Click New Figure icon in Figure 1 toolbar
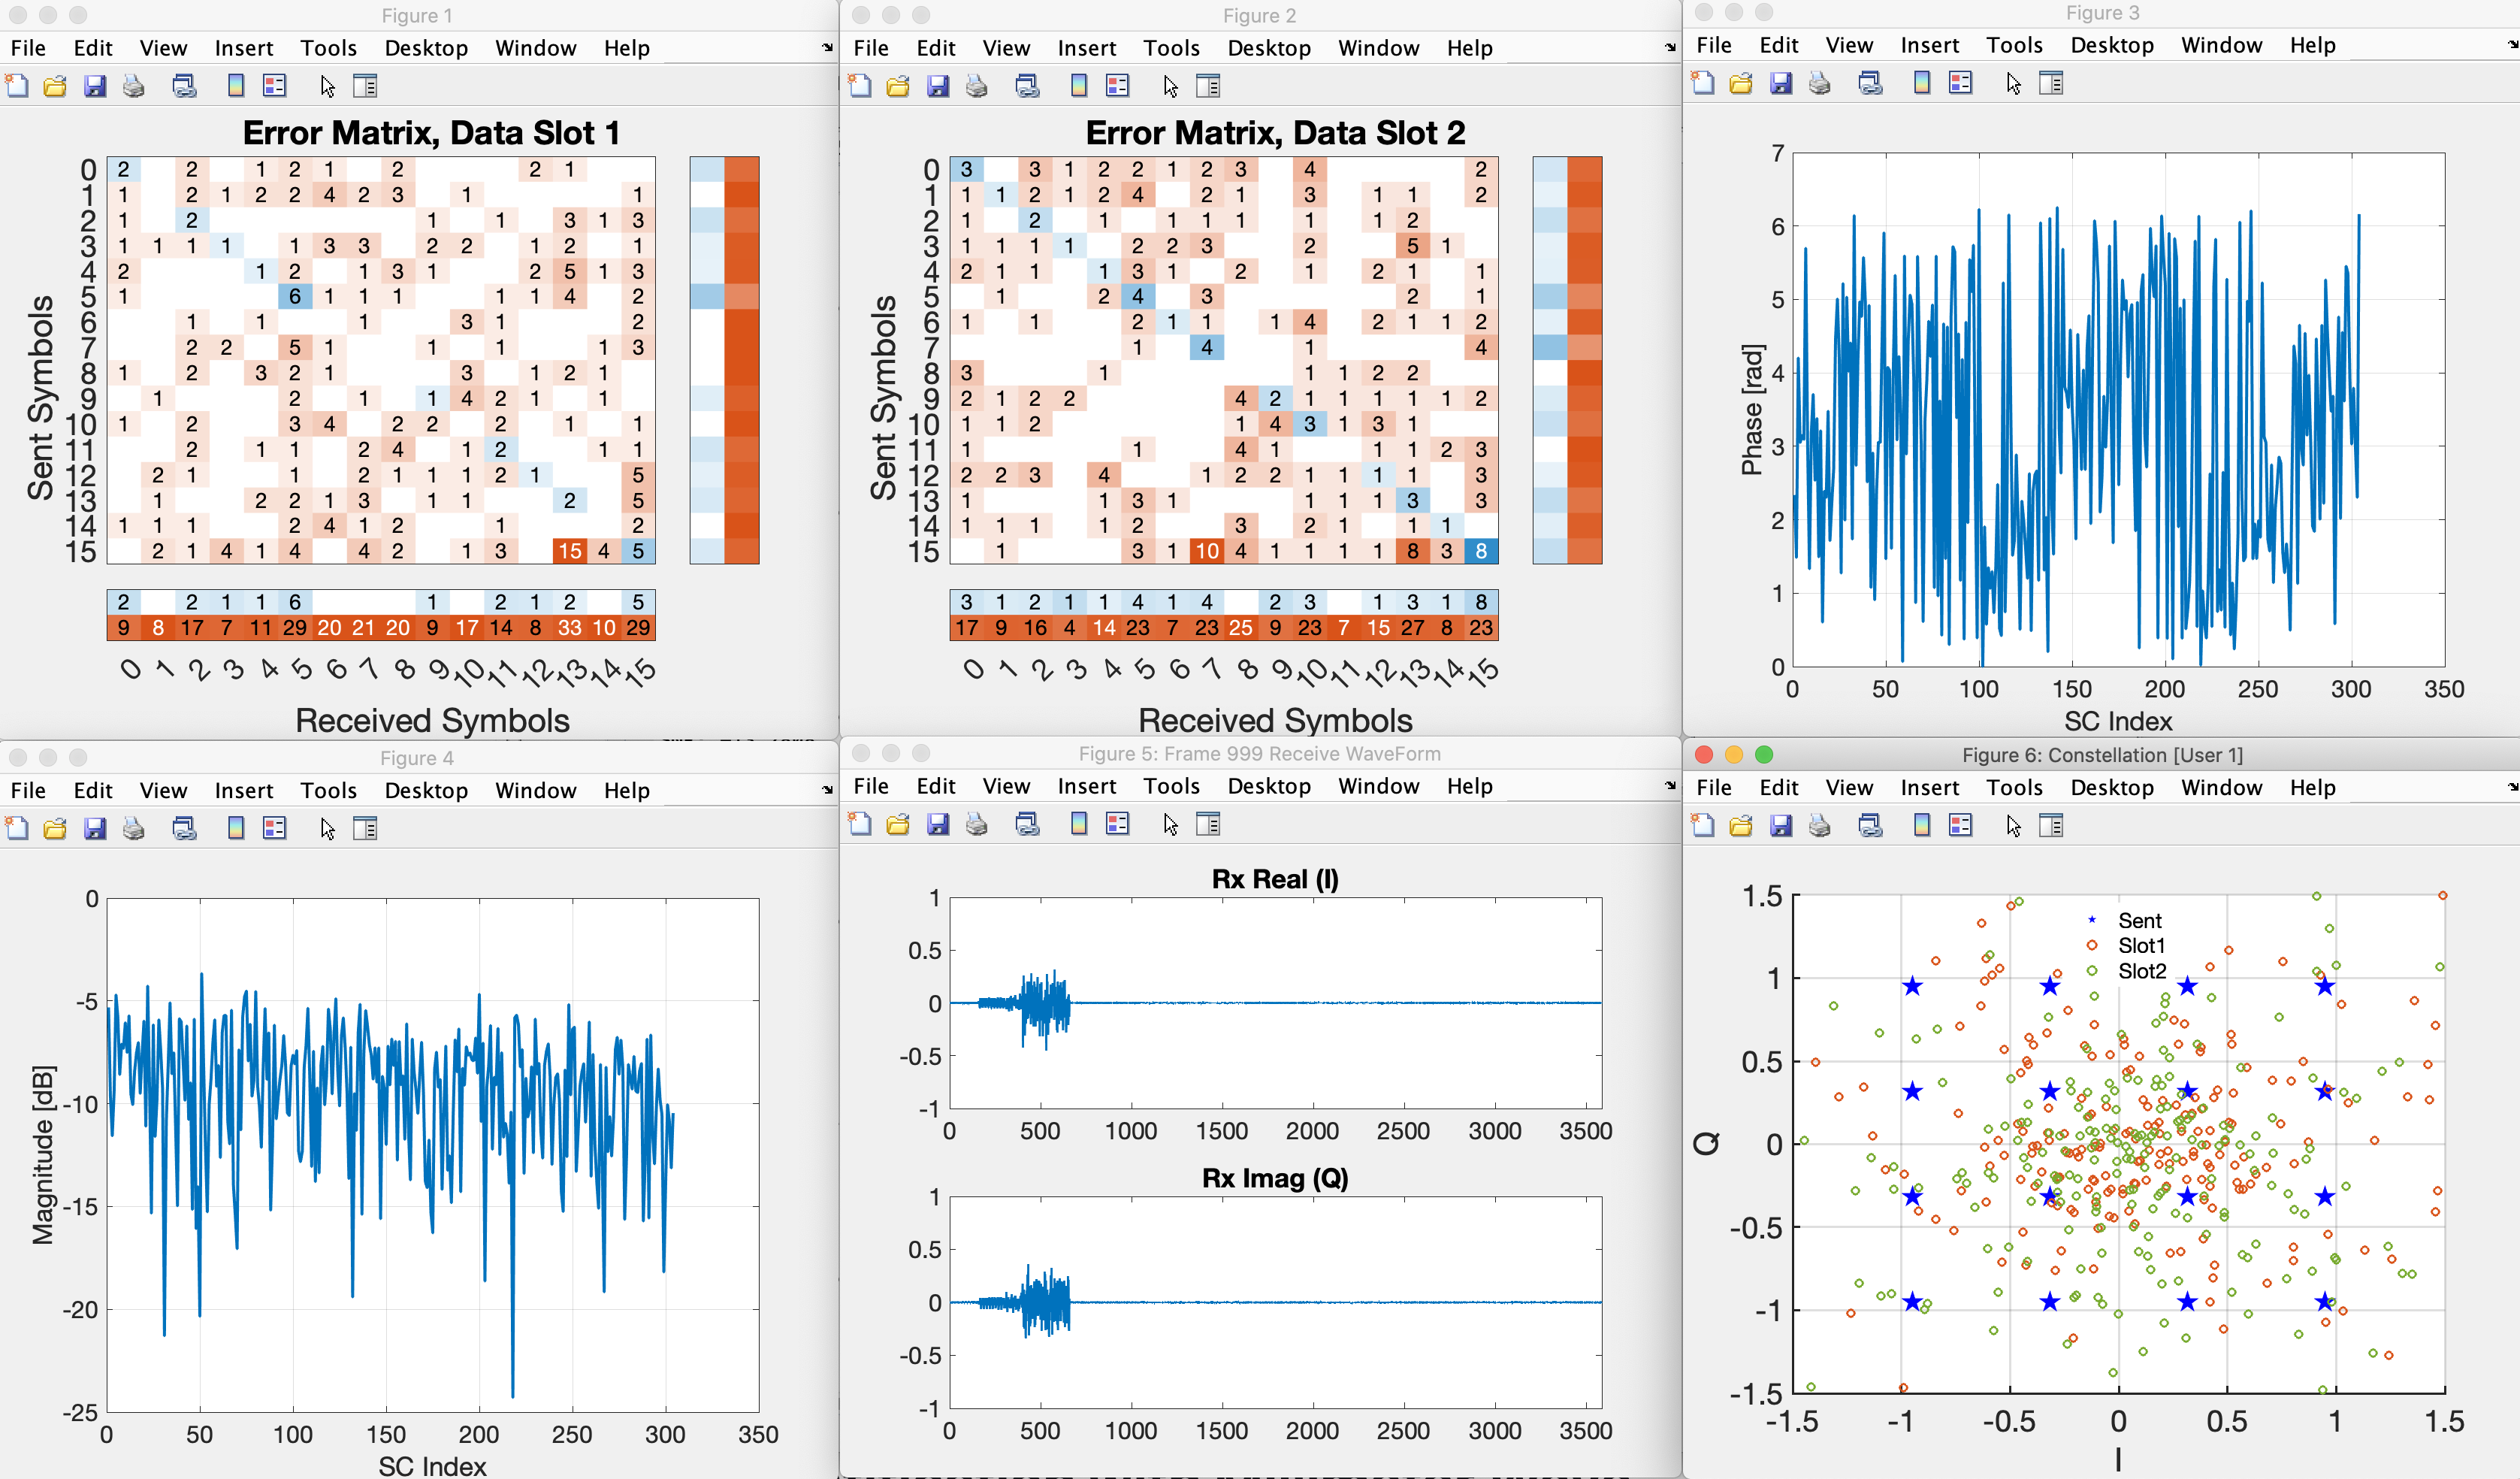This screenshot has height=1479, width=2520. tap(17, 86)
